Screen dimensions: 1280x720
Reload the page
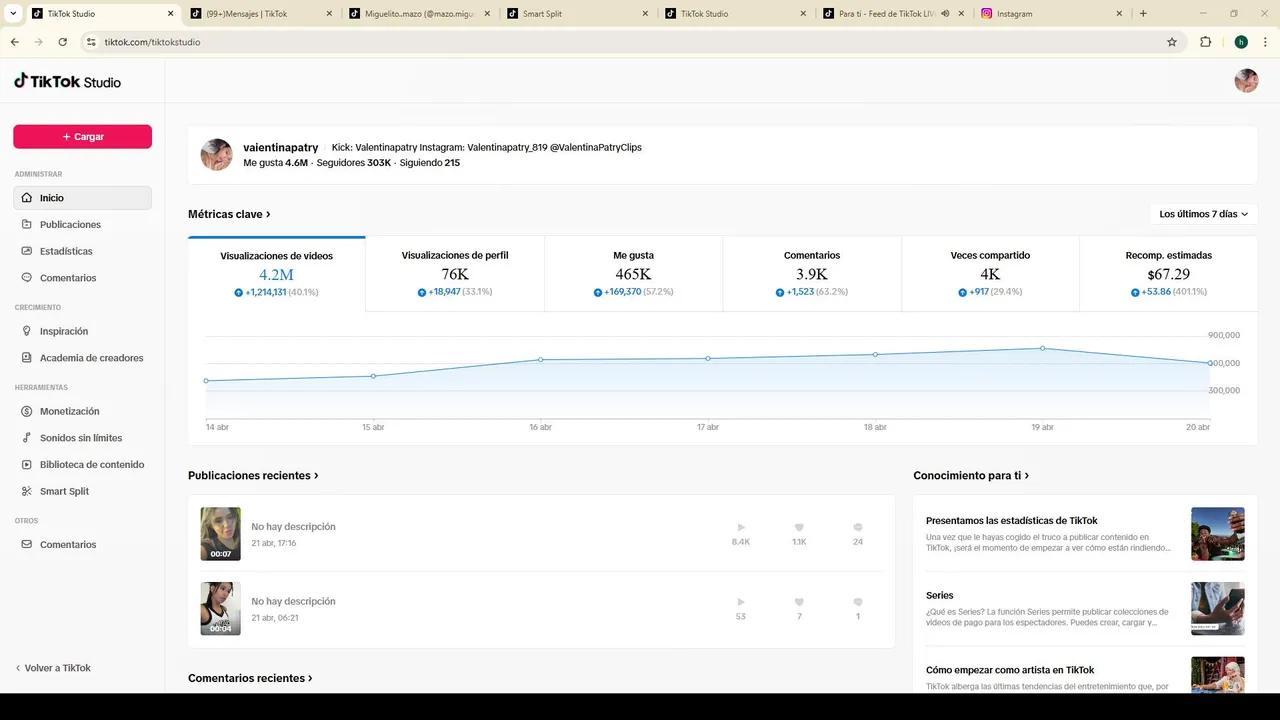tap(62, 42)
